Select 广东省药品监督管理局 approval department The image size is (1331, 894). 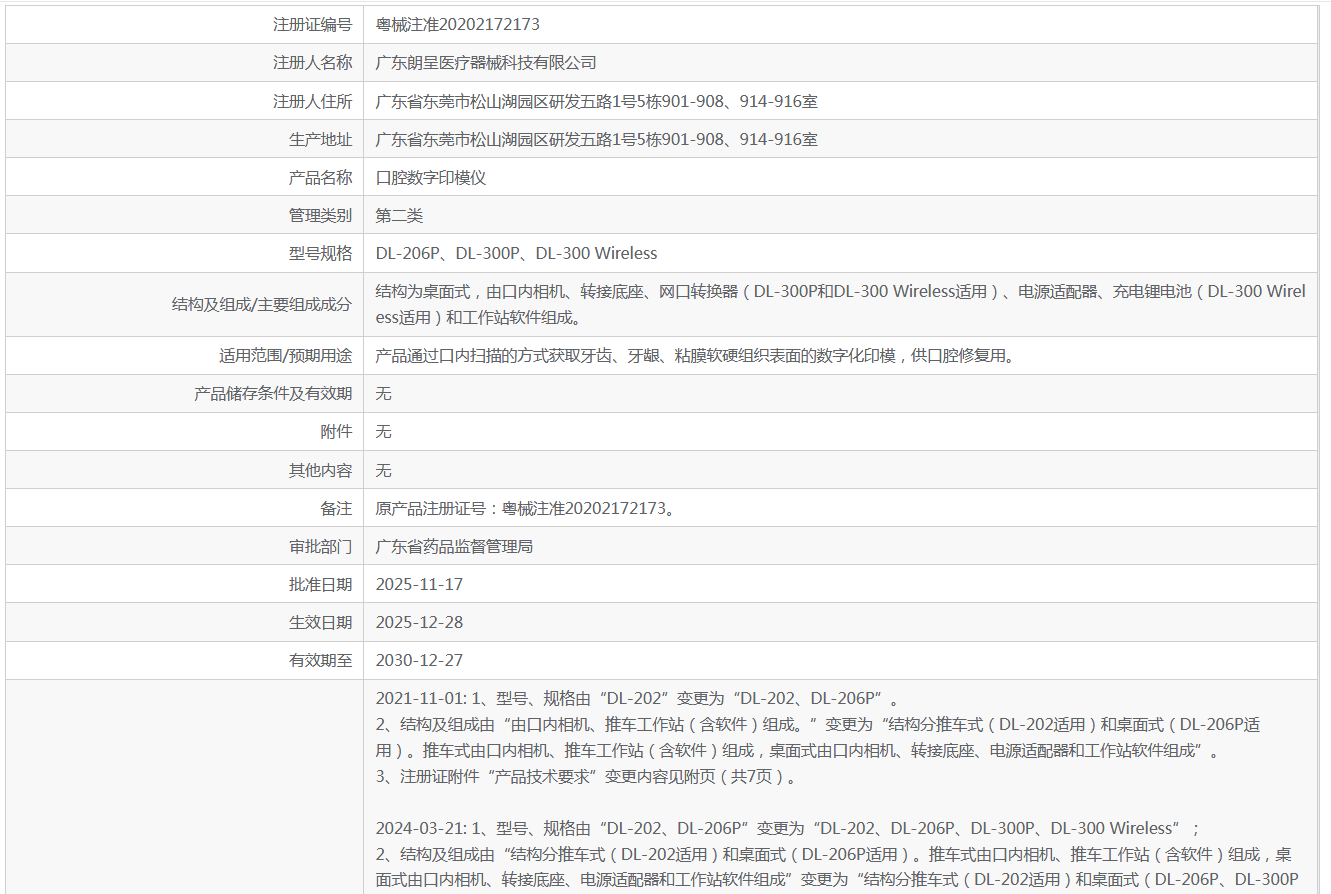point(454,546)
